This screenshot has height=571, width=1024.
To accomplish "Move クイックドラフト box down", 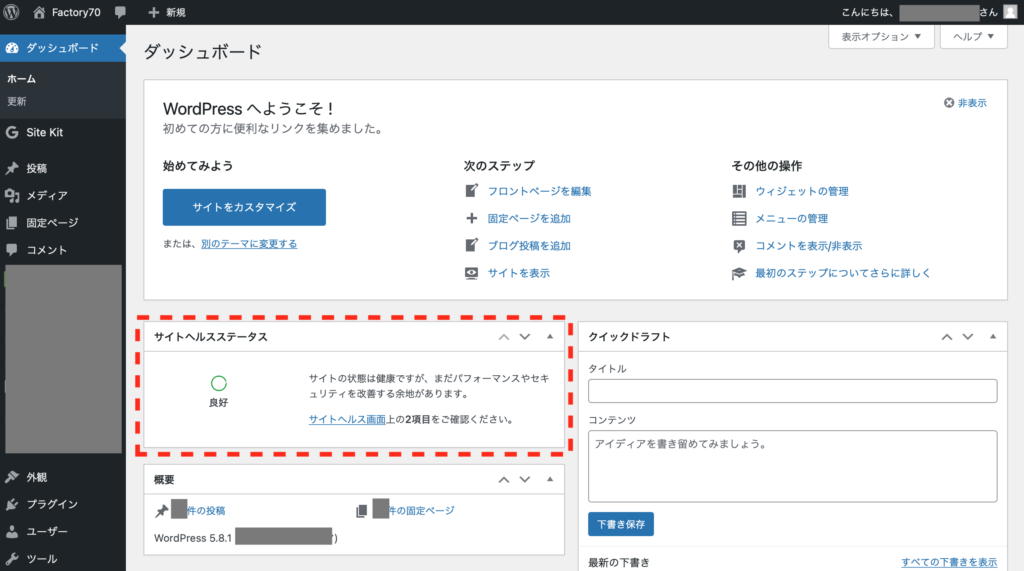I will [967, 337].
